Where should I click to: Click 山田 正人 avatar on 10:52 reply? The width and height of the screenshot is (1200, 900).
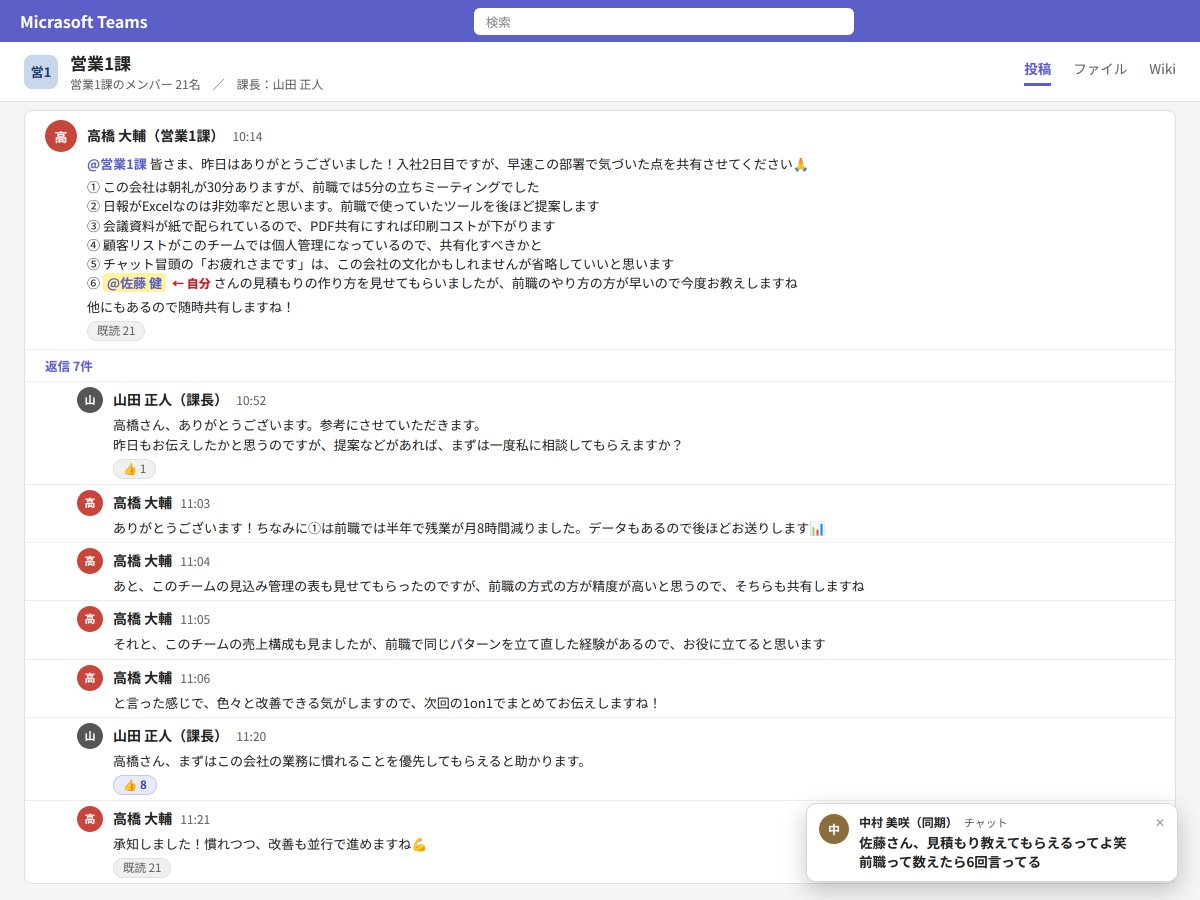[90, 400]
